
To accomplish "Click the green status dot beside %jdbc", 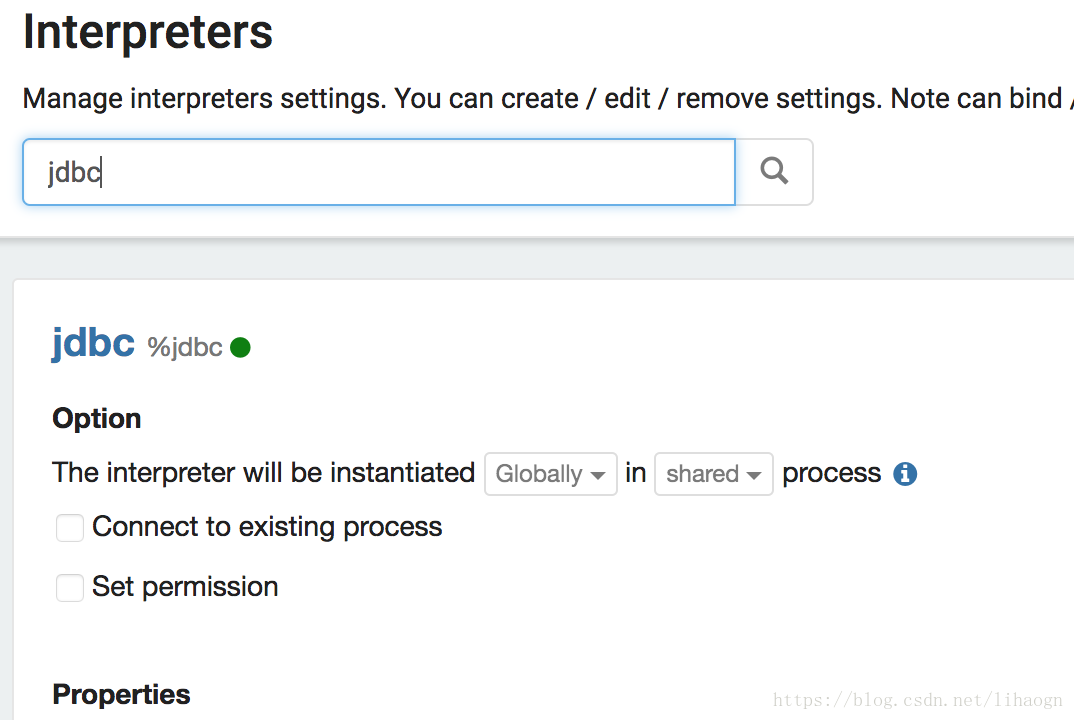I will tap(240, 347).
